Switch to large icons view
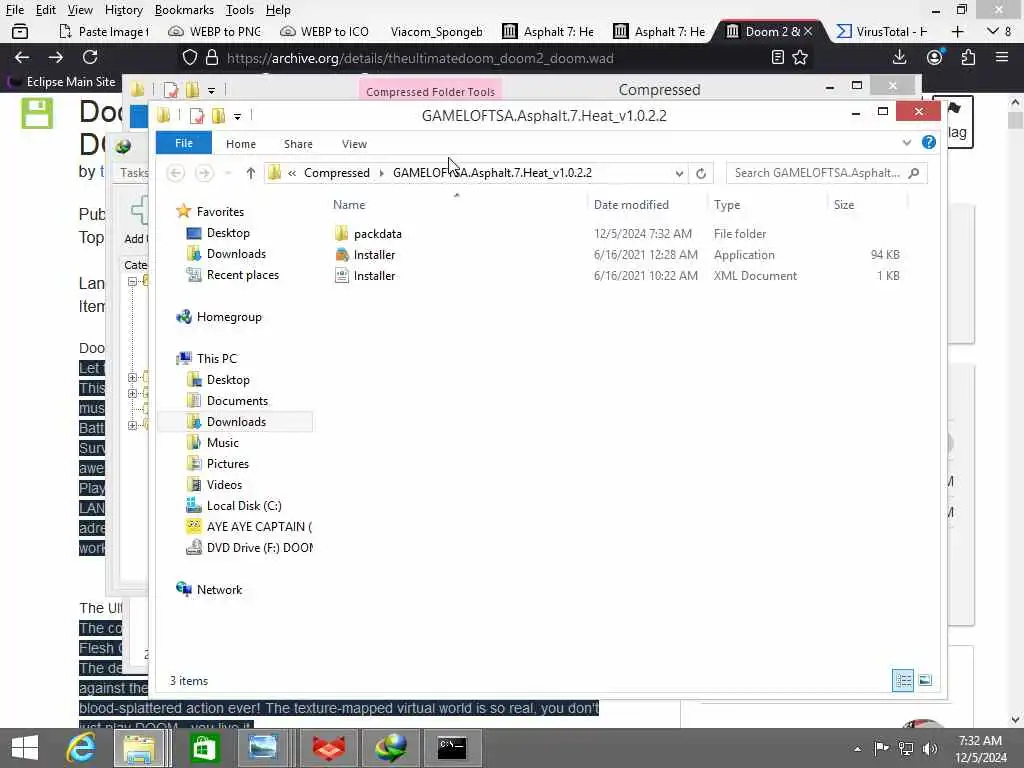This screenshot has height=768, width=1024. point(925,680)
